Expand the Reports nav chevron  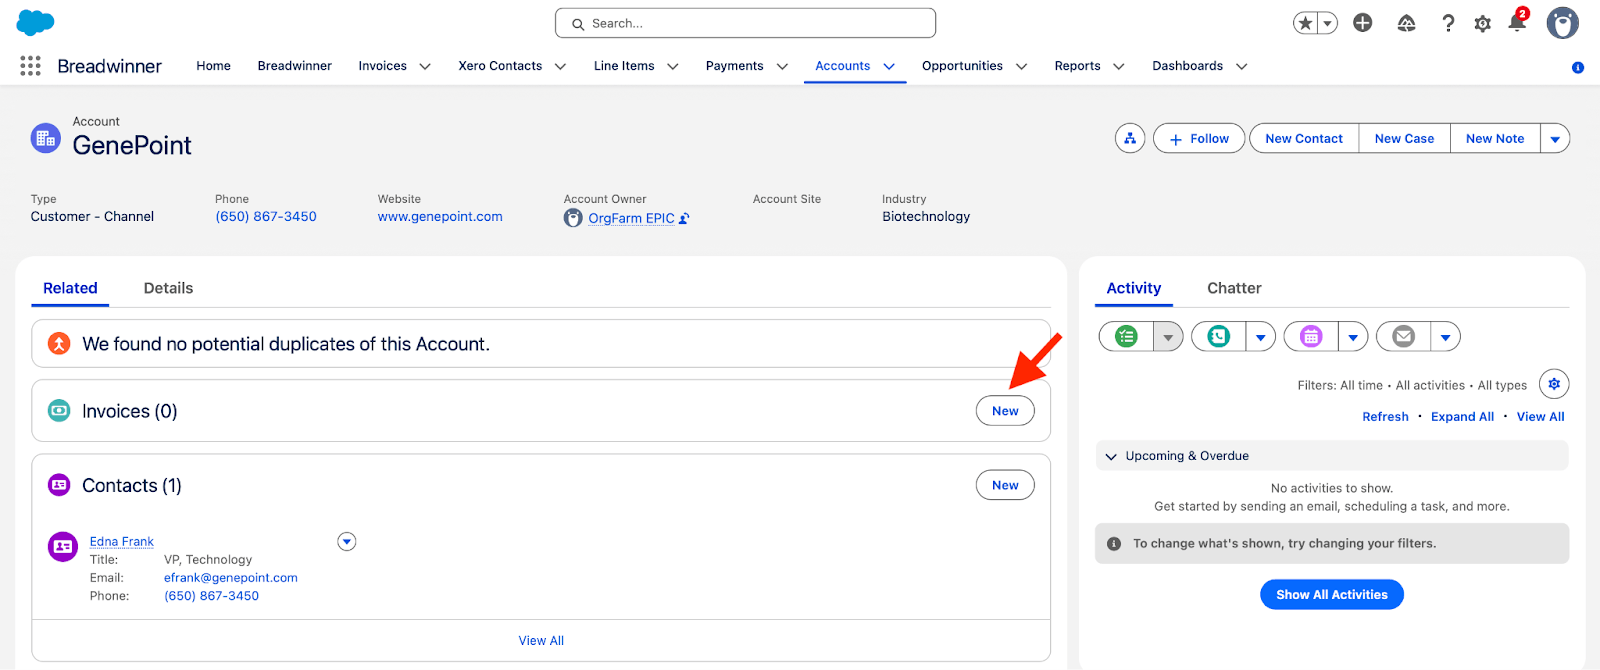1119,66
